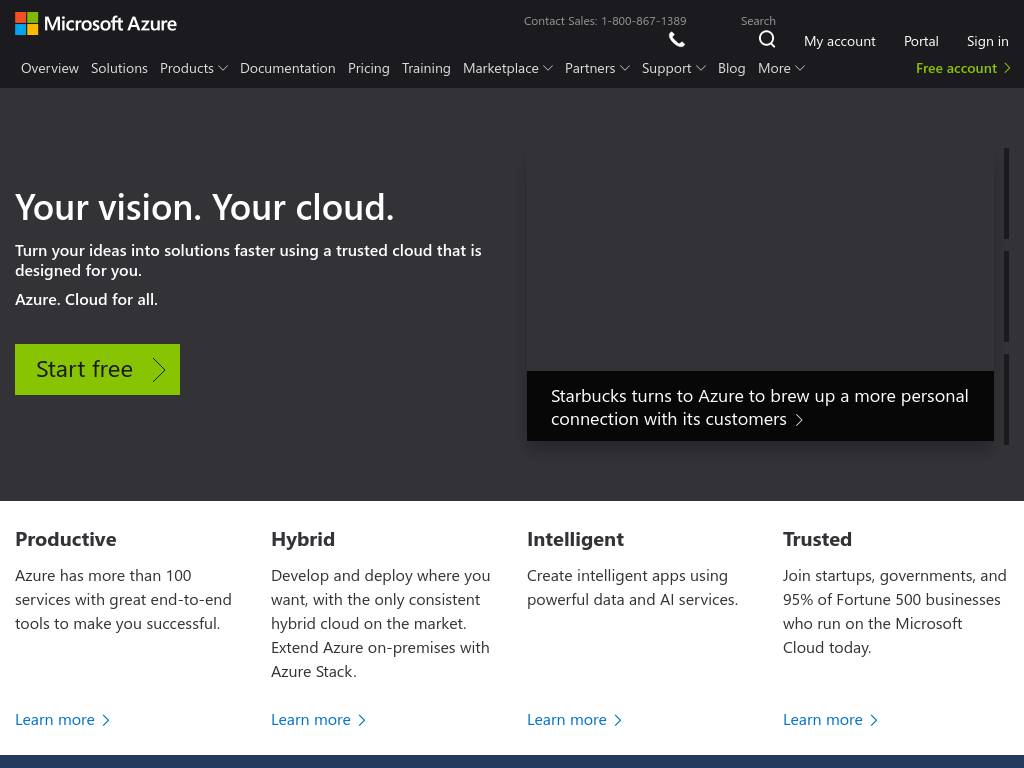The height and width of the screenshot is (768, 1024).
Task: Open the Partners dropdown
Action: pos(597,68)
